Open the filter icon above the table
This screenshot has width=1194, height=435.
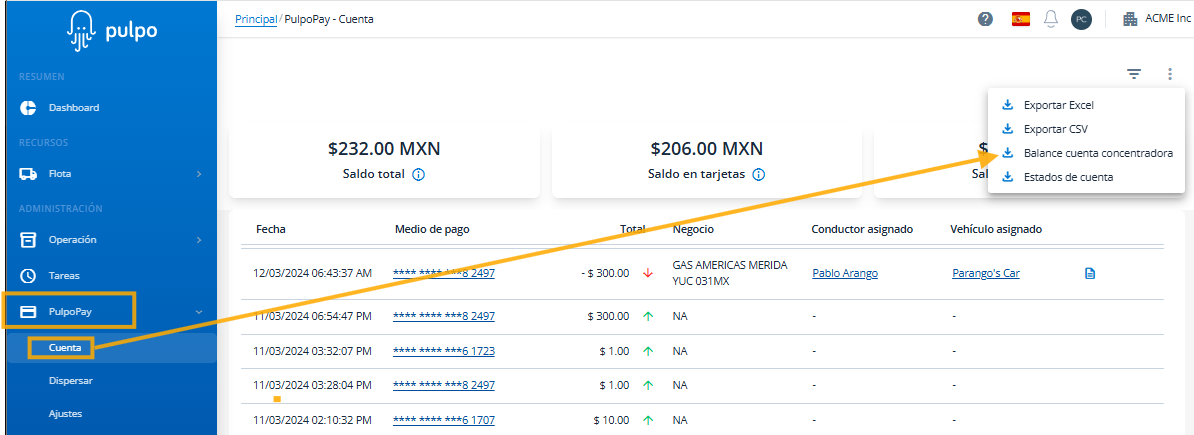click(1134, 74)
